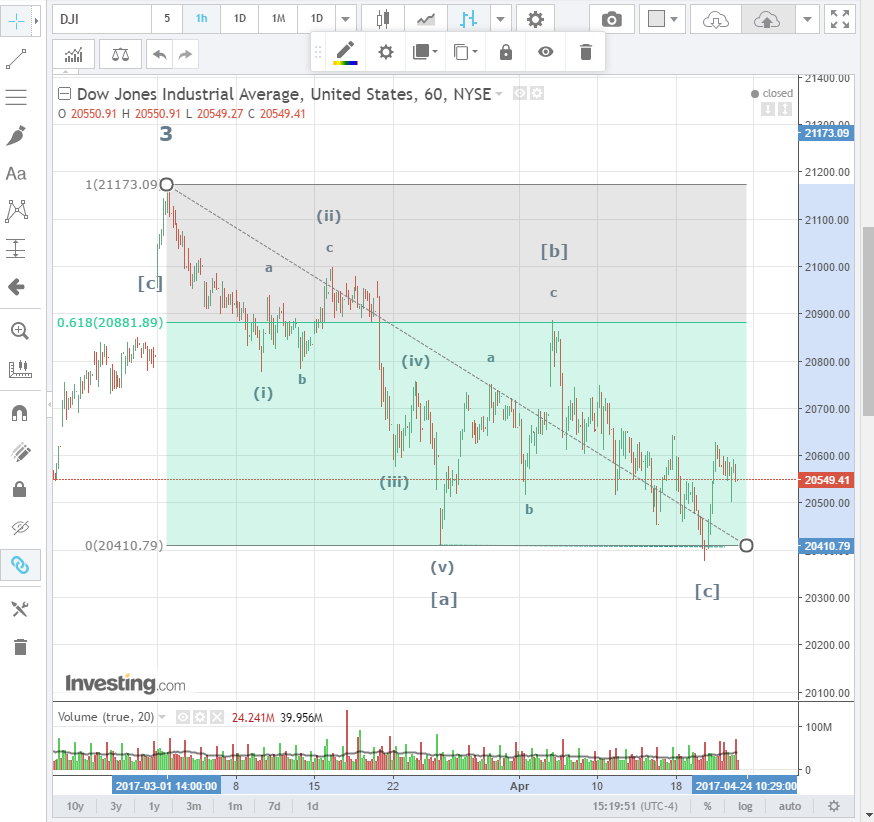
Task: Expand the Volume indicator dropdown arrow
Action: (162, 717)
